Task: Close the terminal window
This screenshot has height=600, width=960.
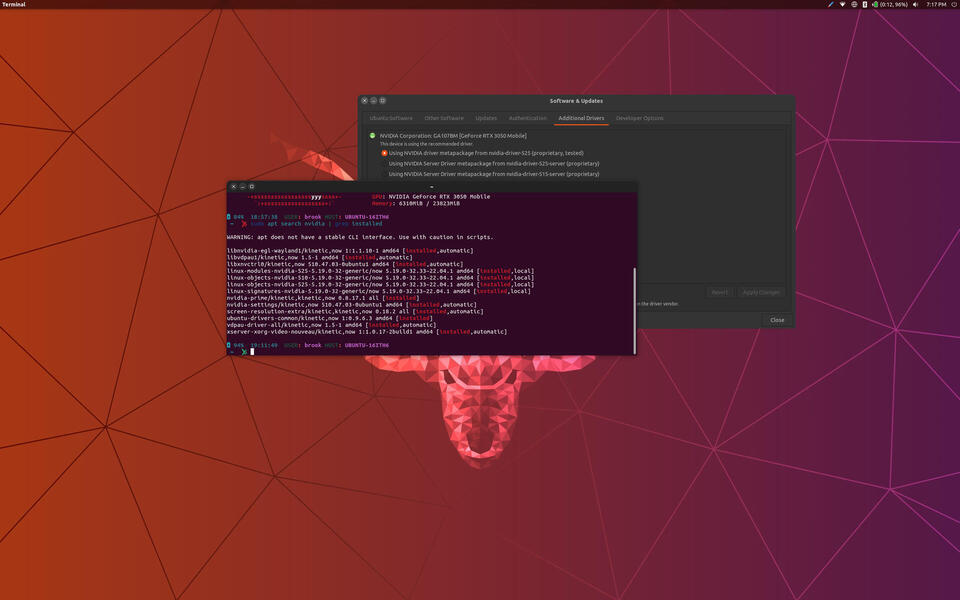Action: point(233,186)
